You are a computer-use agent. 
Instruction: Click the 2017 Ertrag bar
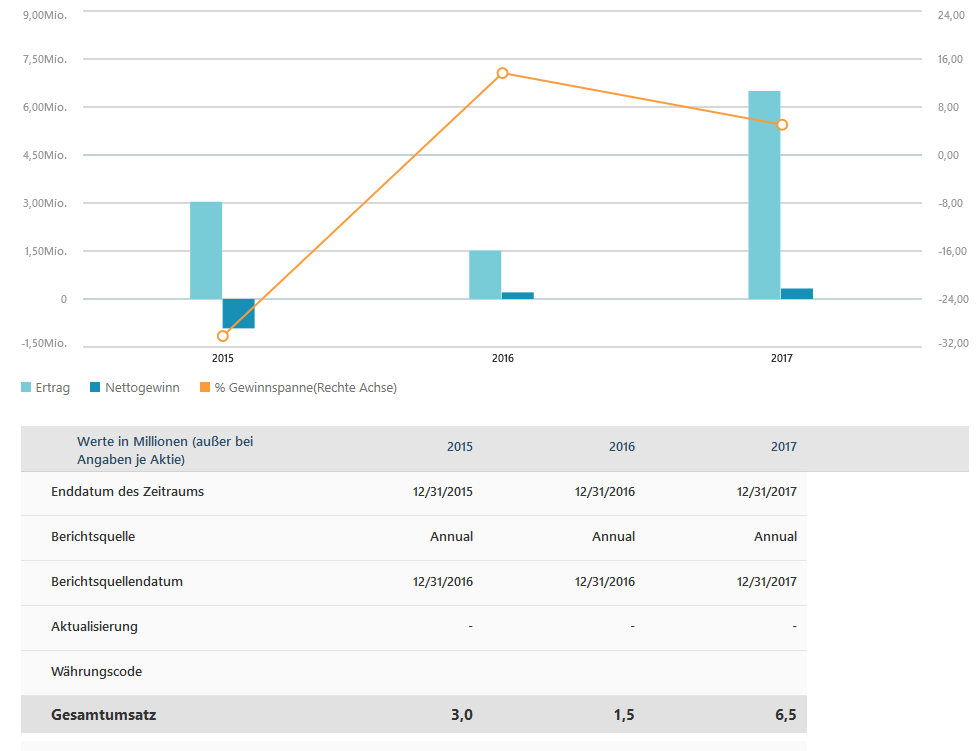pyautogui.click(x=764, y=195)
